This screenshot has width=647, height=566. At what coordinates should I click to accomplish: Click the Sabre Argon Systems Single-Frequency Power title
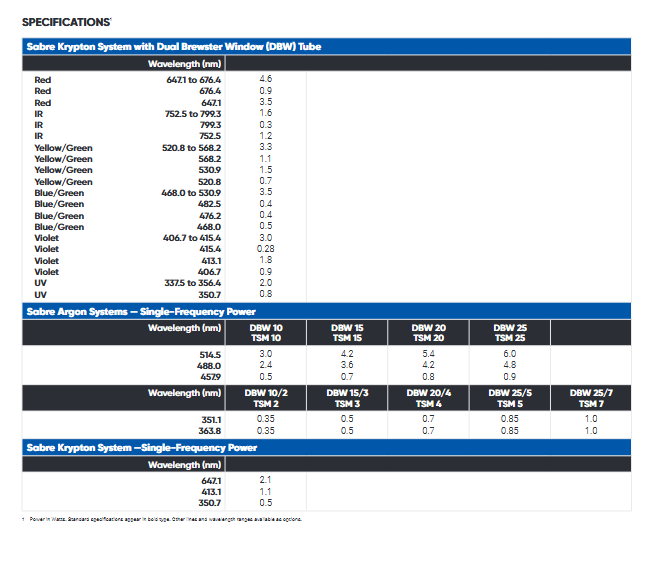tap(141, 311)
